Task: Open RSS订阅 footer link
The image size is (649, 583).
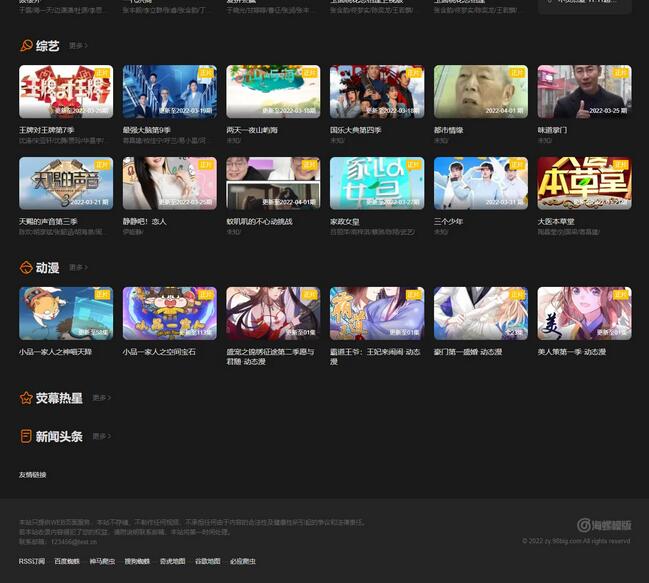Action: click(x=32, y=561)
